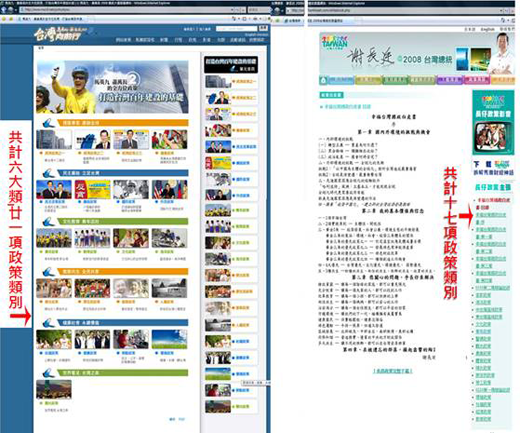Viewport: 520px width, 433px height.
Task: Click the yellow-green book cover in the banner
Action: coord(480,59)
